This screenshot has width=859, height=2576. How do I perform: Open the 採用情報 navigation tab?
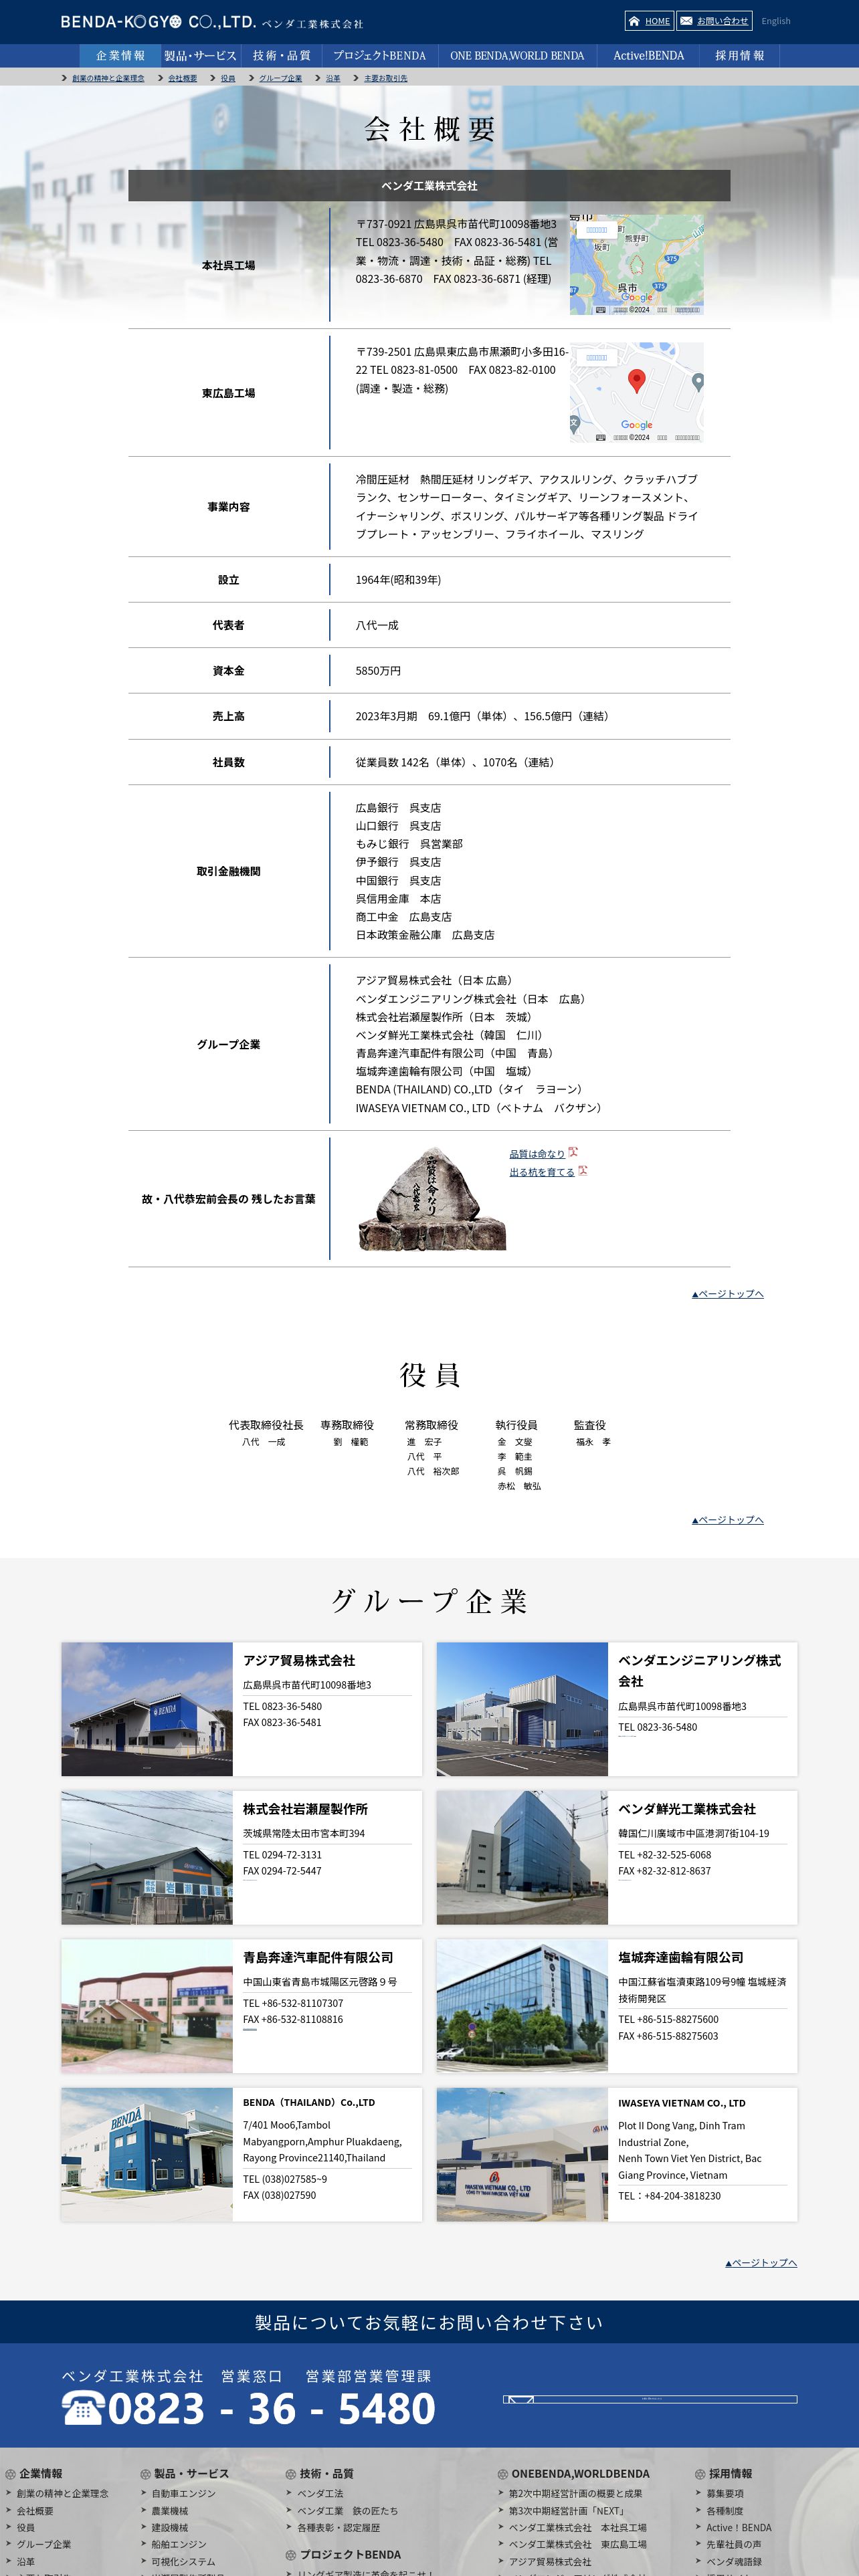(x=739, y=56)
